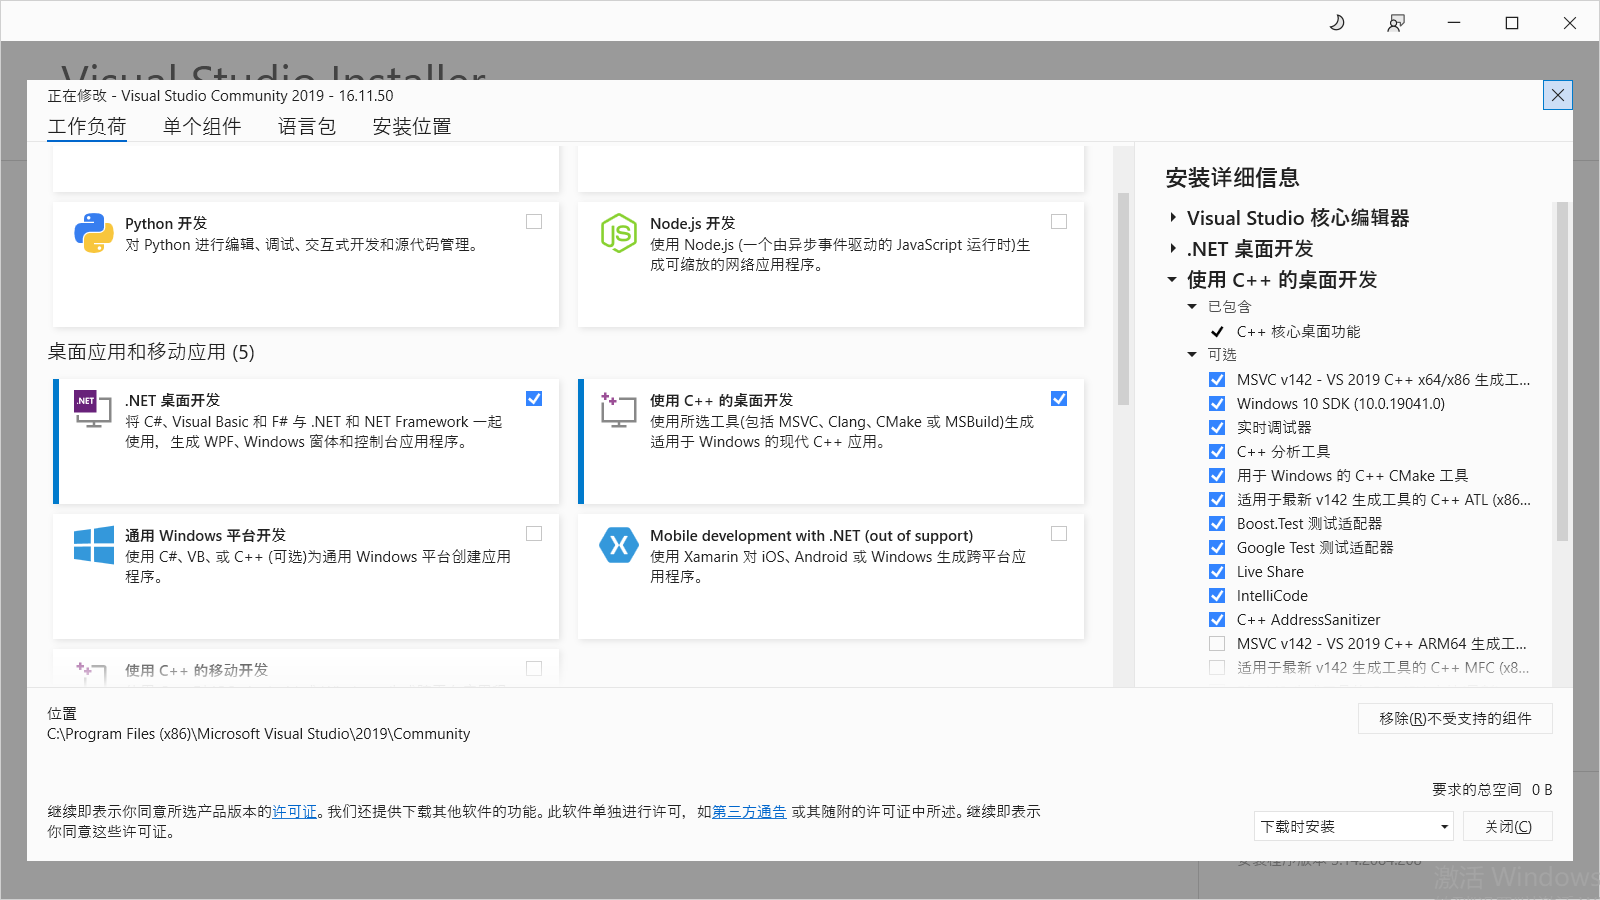Image resolution: width=1600 pixels, height=900 pixels.
Task: Enable Mobile development with .NET checkbox
Action: 1059,534
